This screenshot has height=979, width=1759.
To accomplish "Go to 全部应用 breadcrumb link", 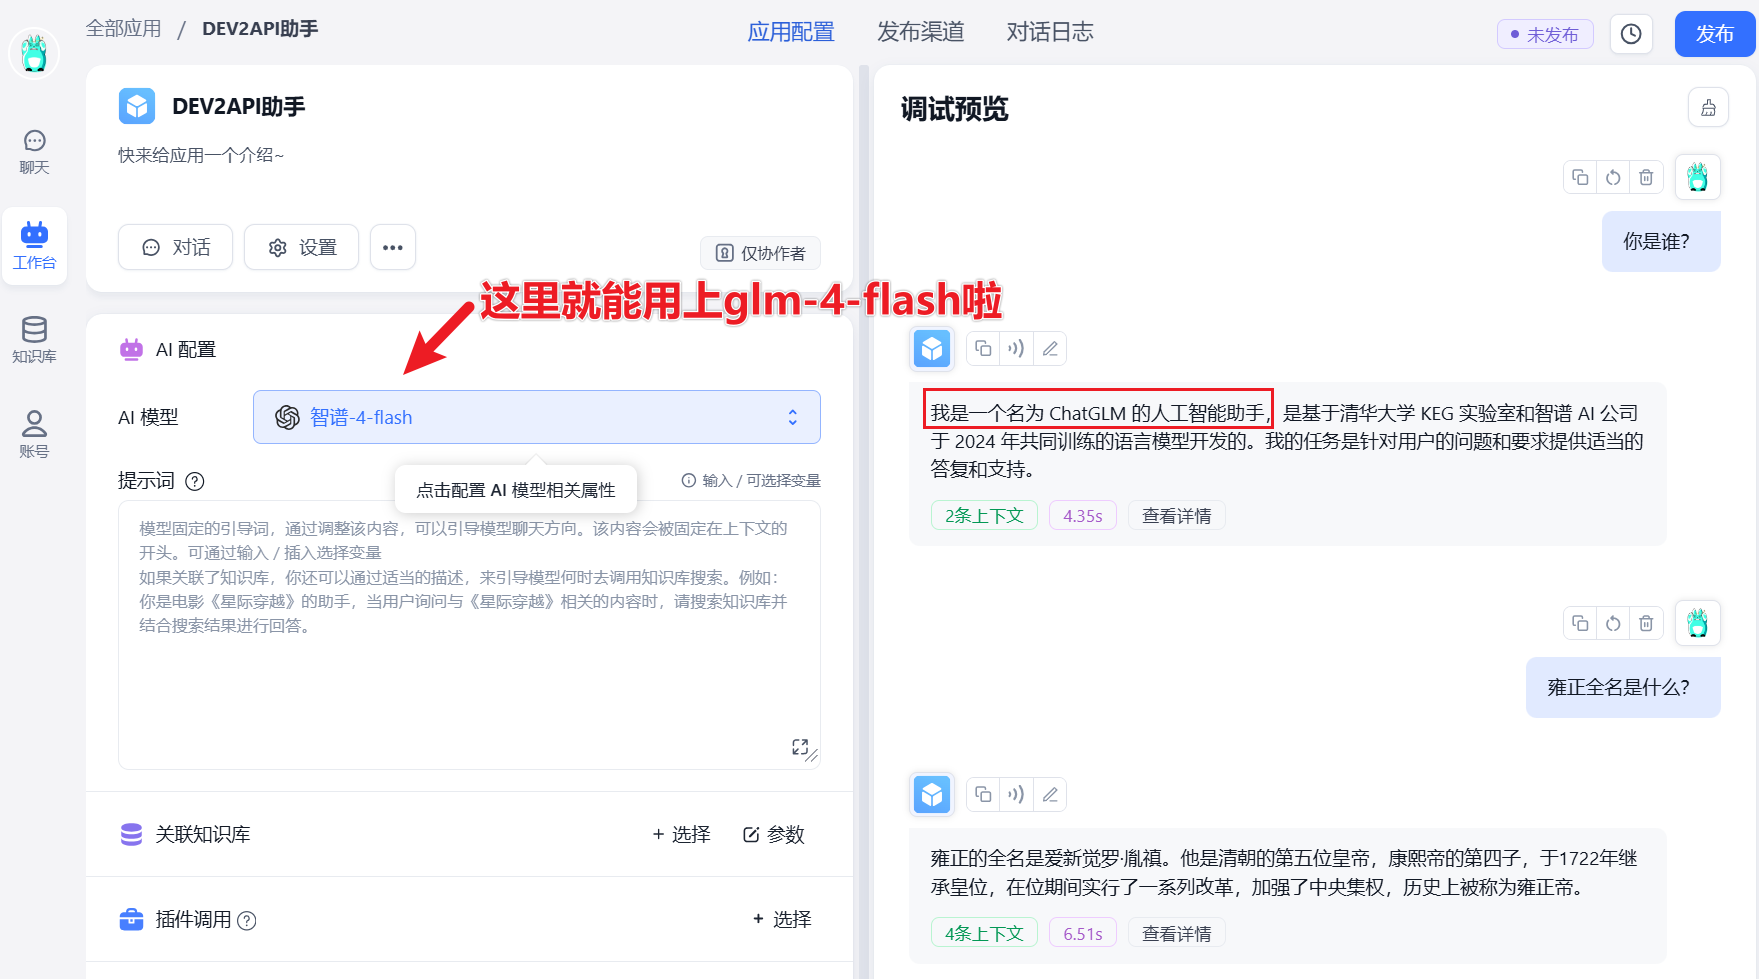I will 124,28.
